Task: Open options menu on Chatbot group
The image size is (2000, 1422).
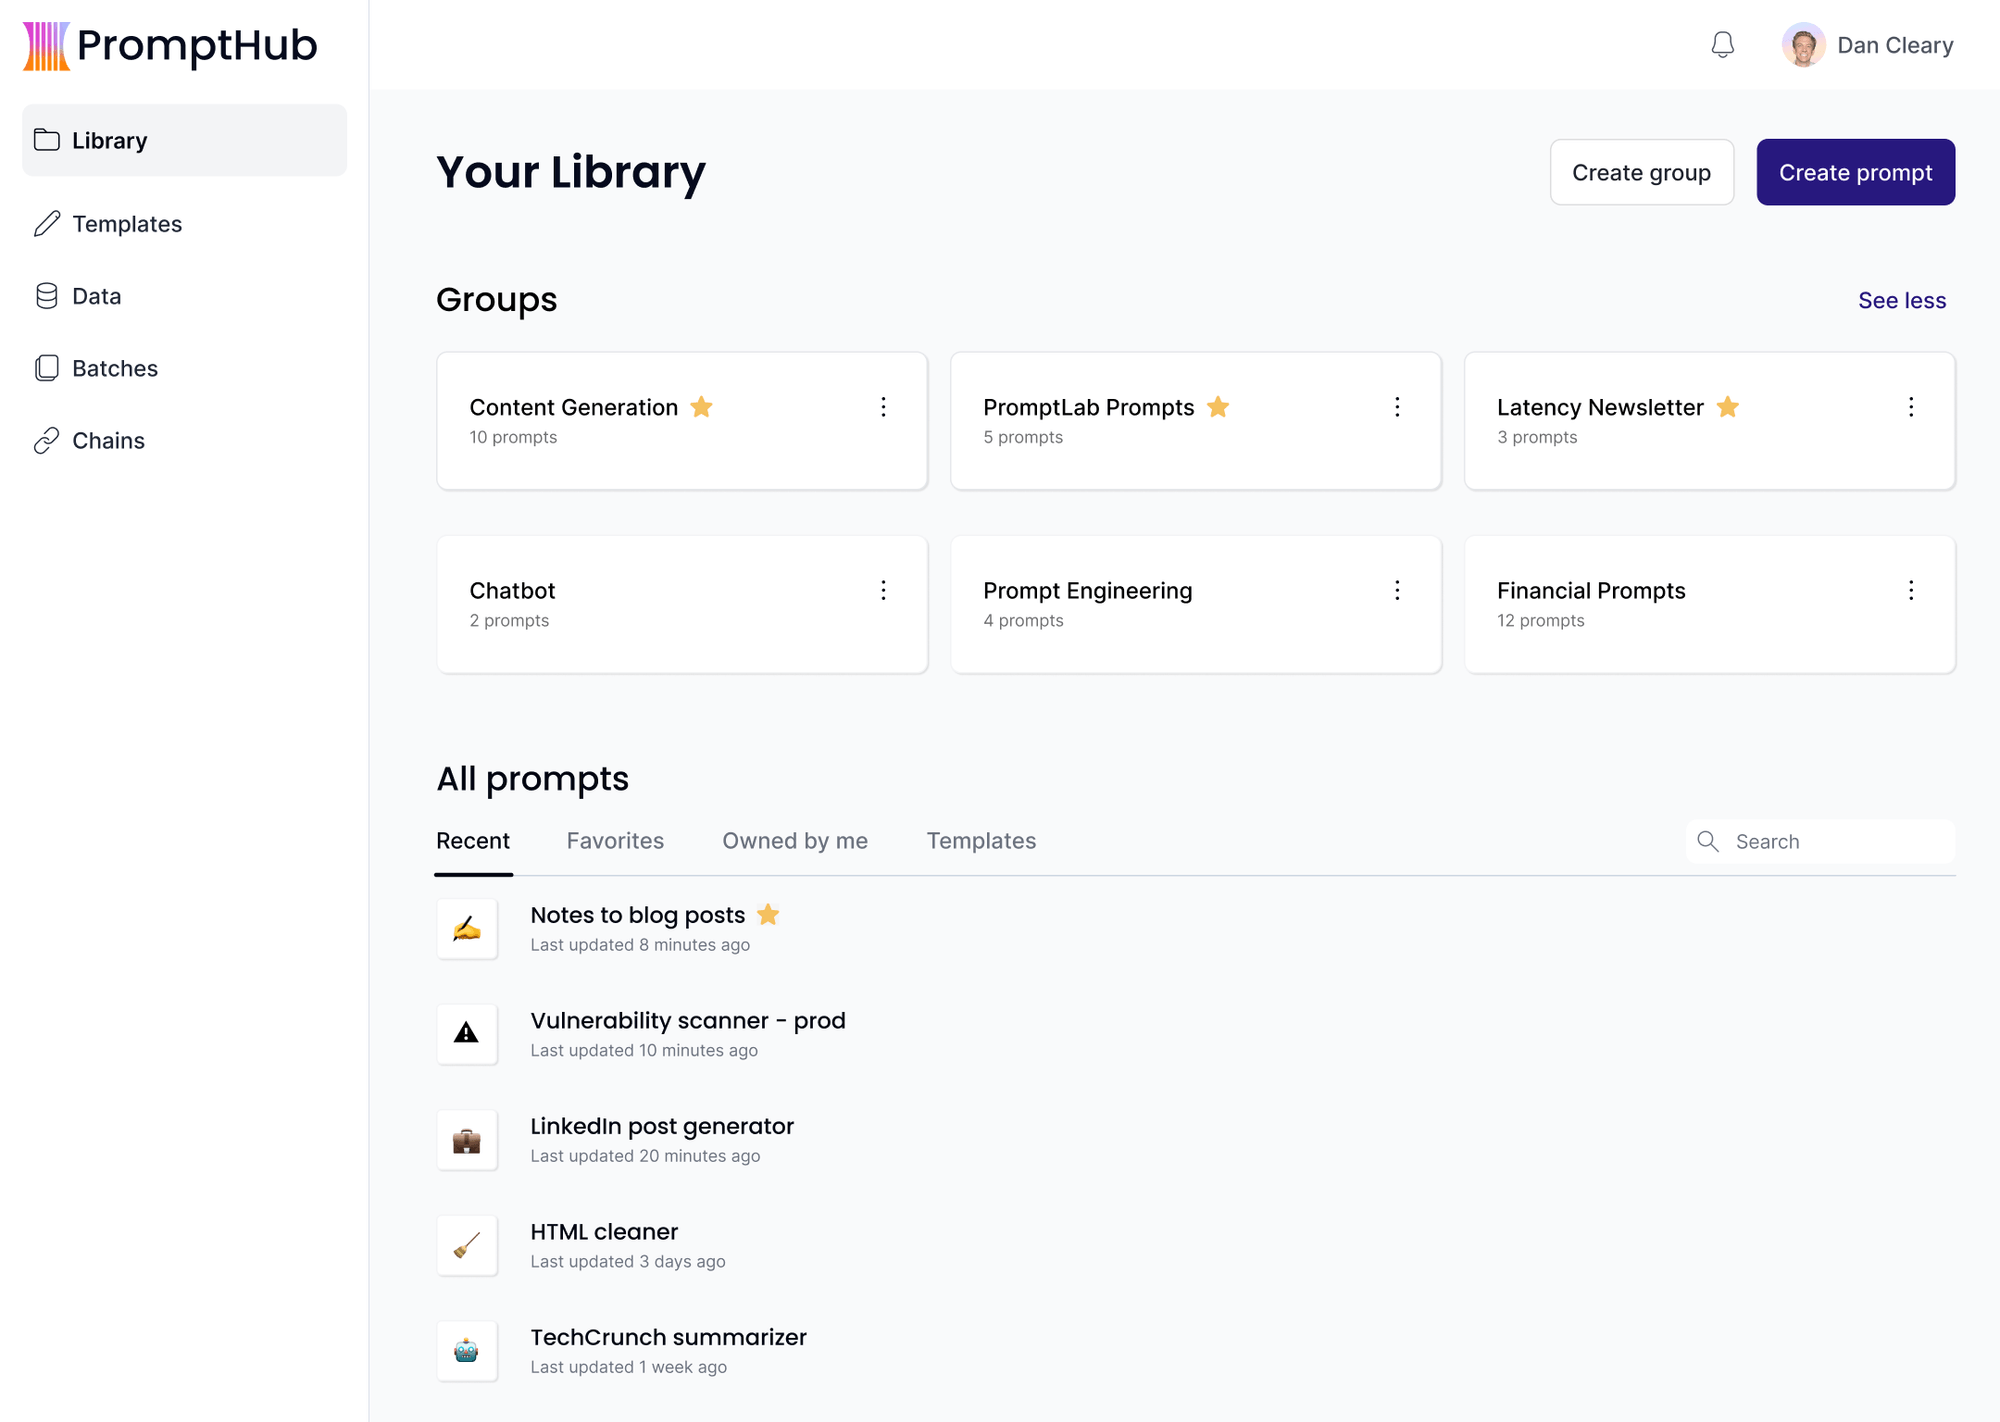Action: coord(883,590)
